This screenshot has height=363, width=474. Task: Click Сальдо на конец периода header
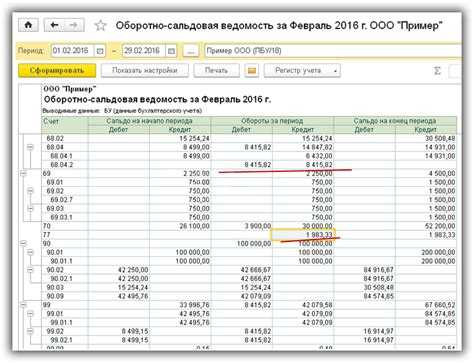click(x=395, y=121)
